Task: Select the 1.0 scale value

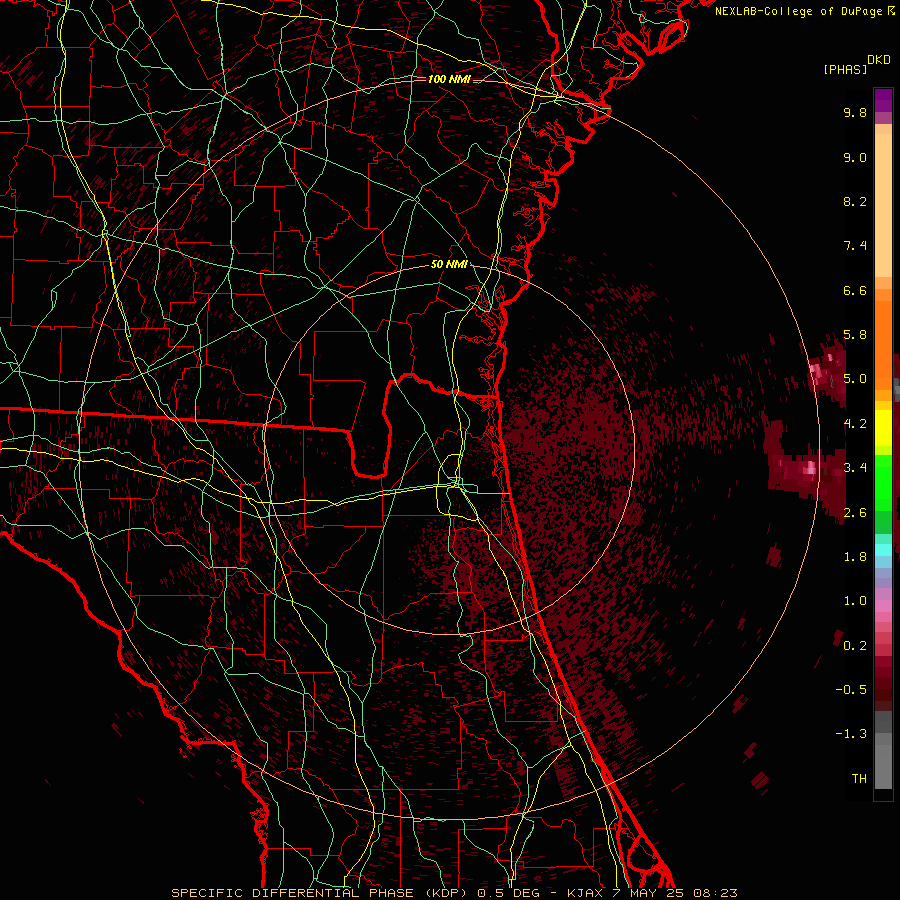Action: pyautogui.click(x=855, y=601)
